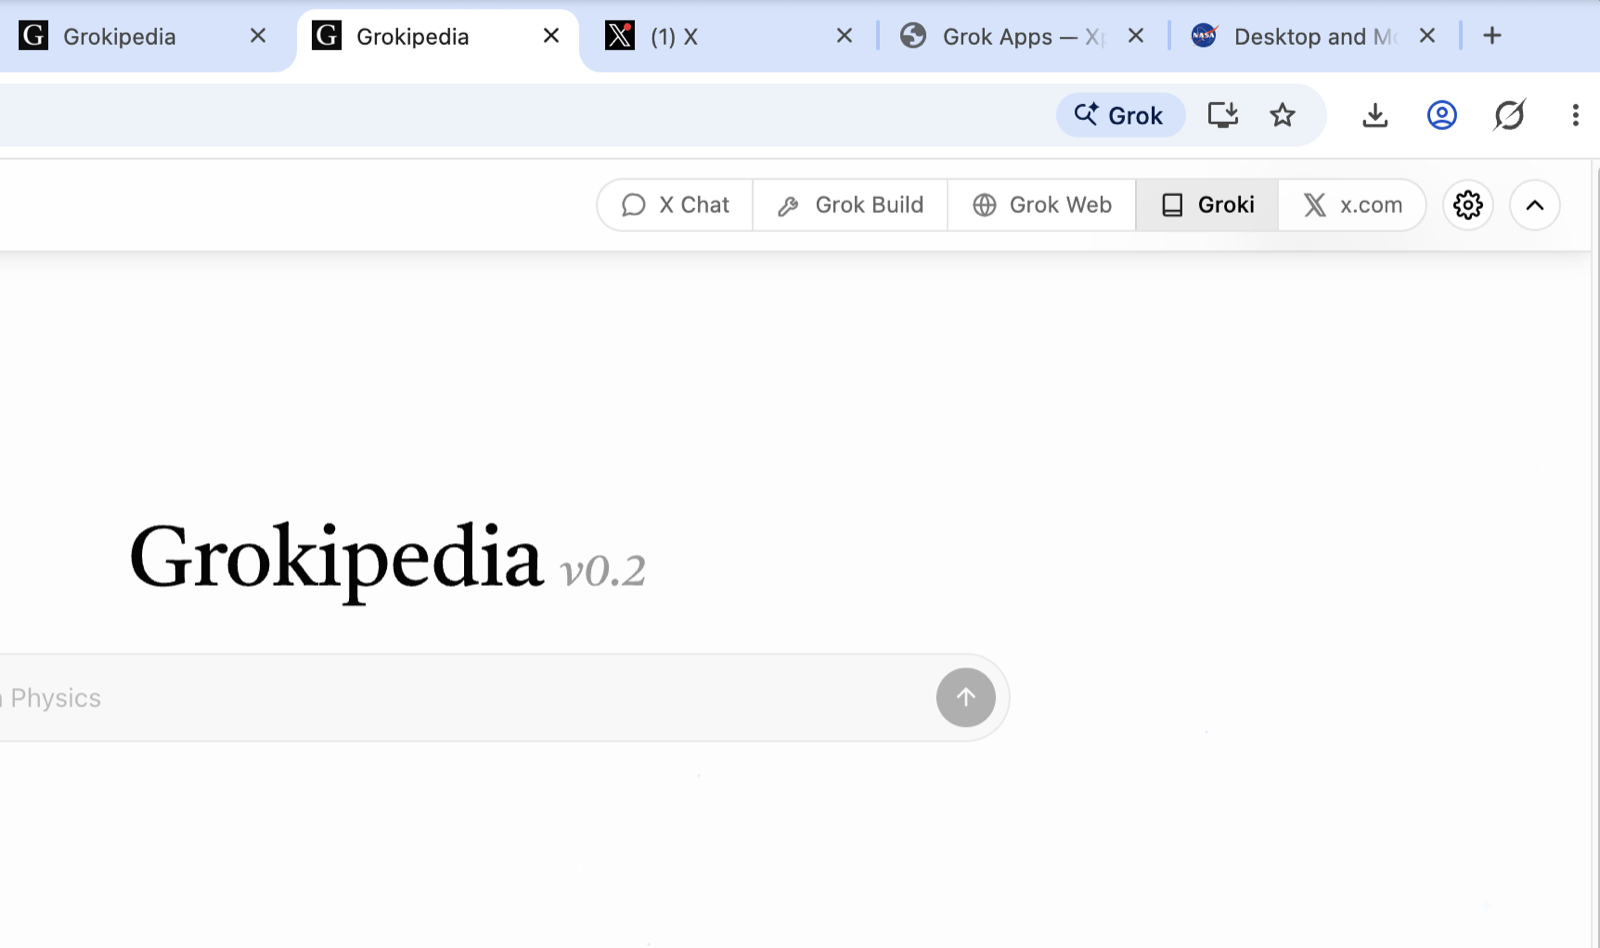
Task: Submit search with the arrow-up button
Action: [x=966, y=697]
